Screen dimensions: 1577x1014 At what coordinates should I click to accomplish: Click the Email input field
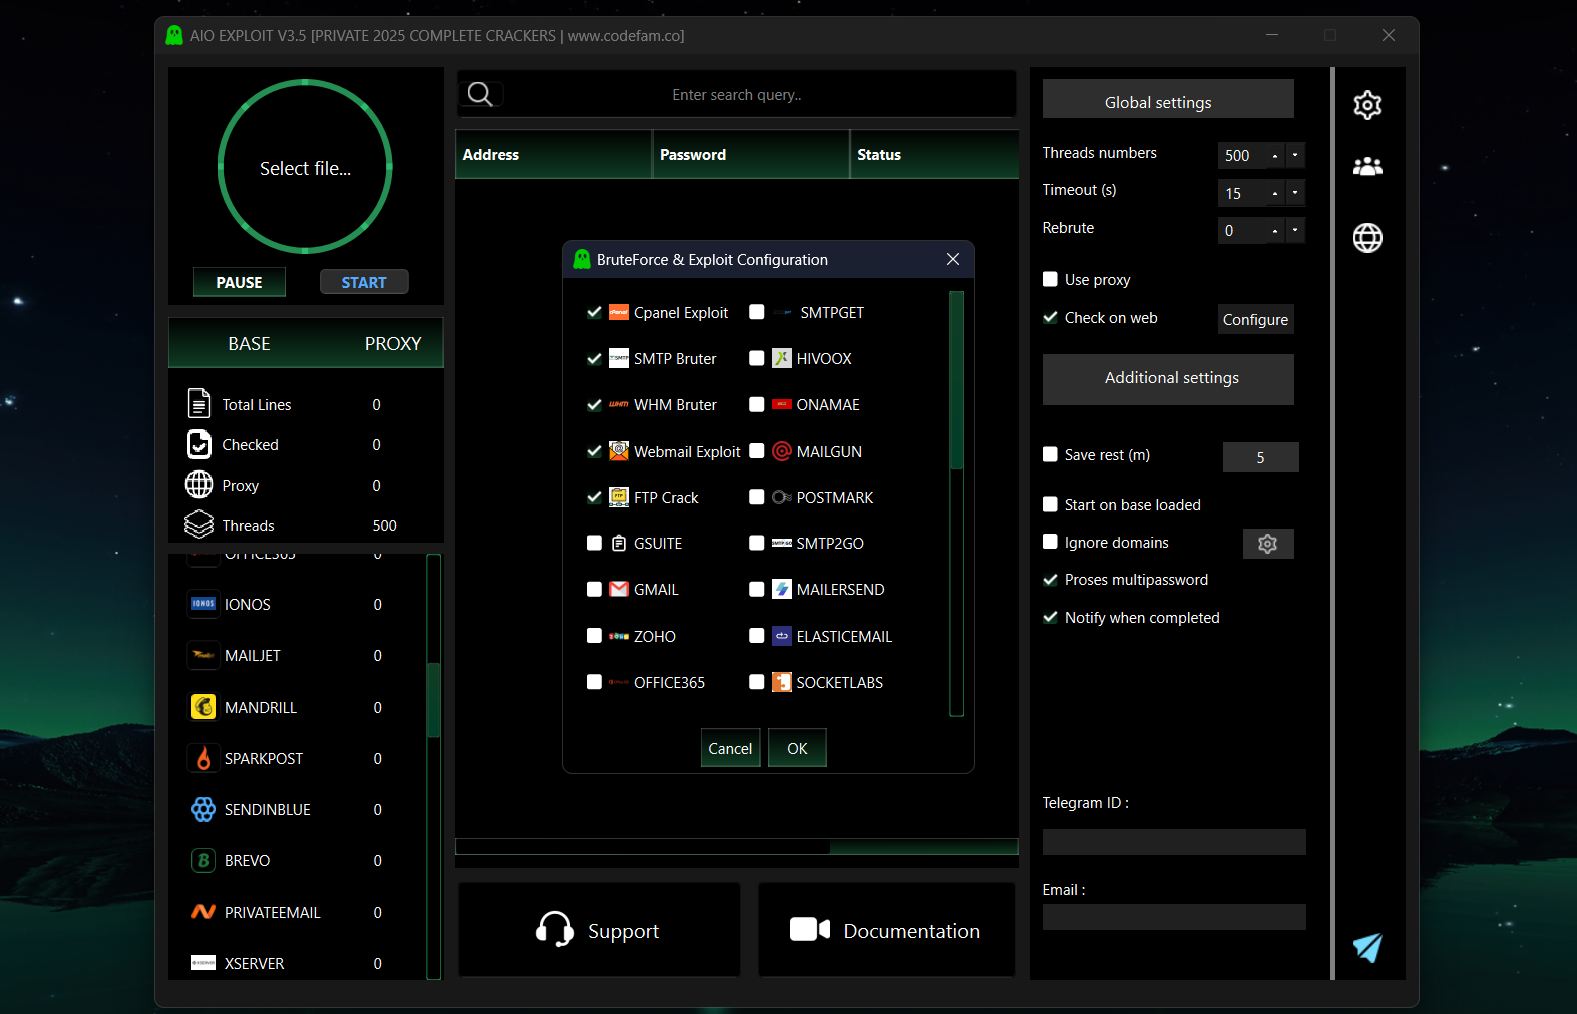(x=1174, y=917)
